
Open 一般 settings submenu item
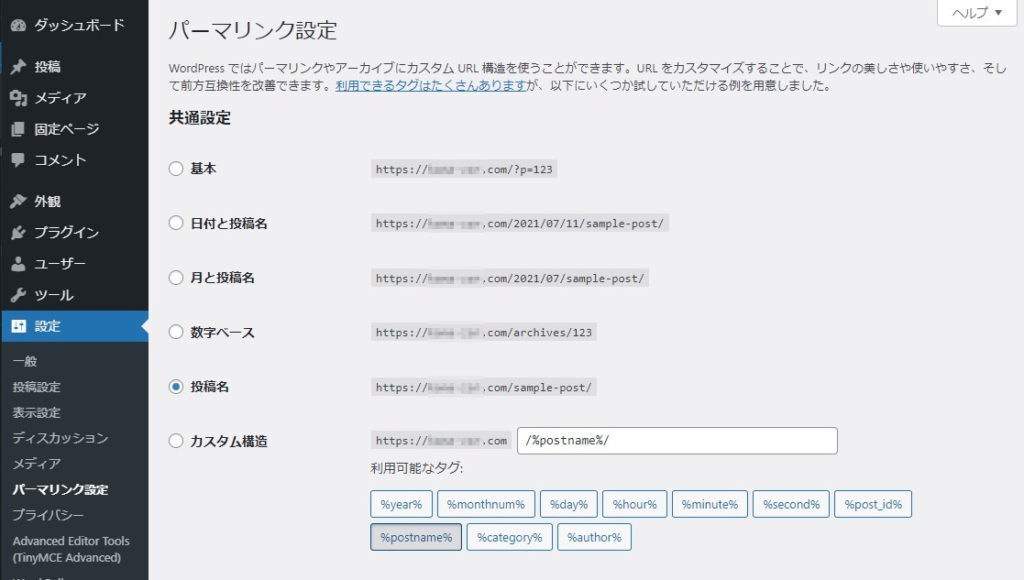(25, 361)
